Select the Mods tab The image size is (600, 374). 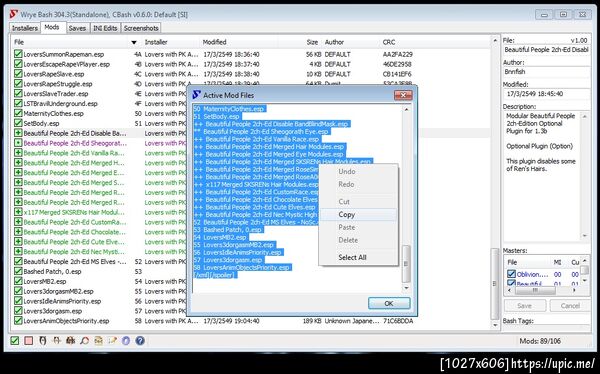pyautogui.click(x=52, y=27)
